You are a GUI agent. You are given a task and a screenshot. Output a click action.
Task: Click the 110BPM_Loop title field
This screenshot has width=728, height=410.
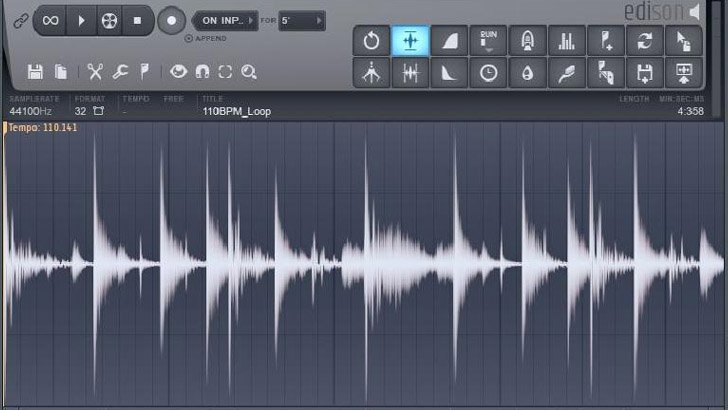pos(236,111)
